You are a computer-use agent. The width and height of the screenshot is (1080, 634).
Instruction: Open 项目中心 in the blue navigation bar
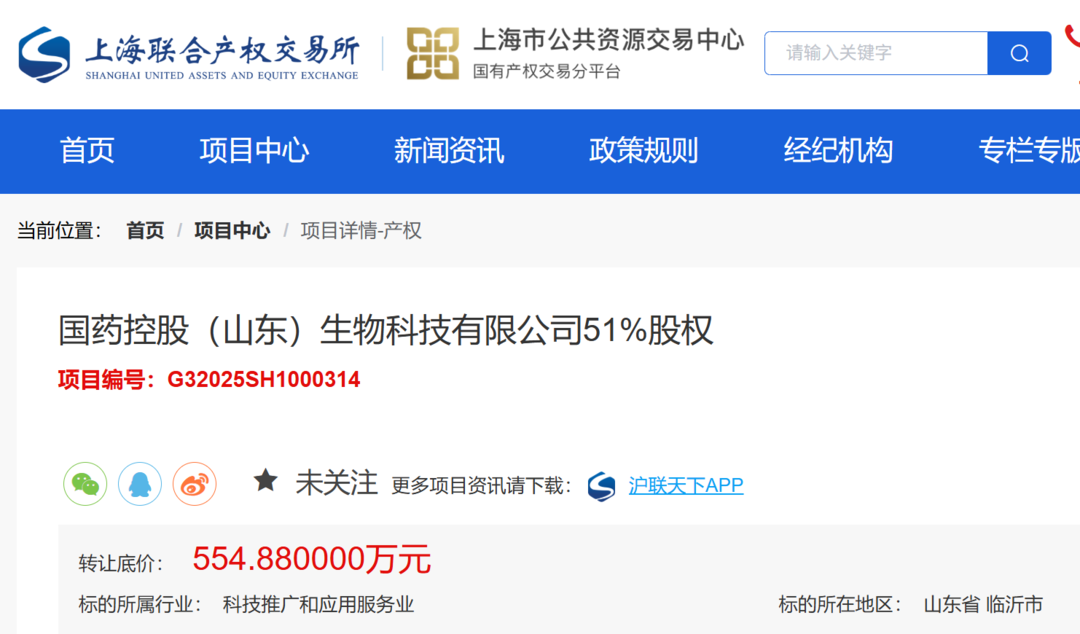(254, 151)
